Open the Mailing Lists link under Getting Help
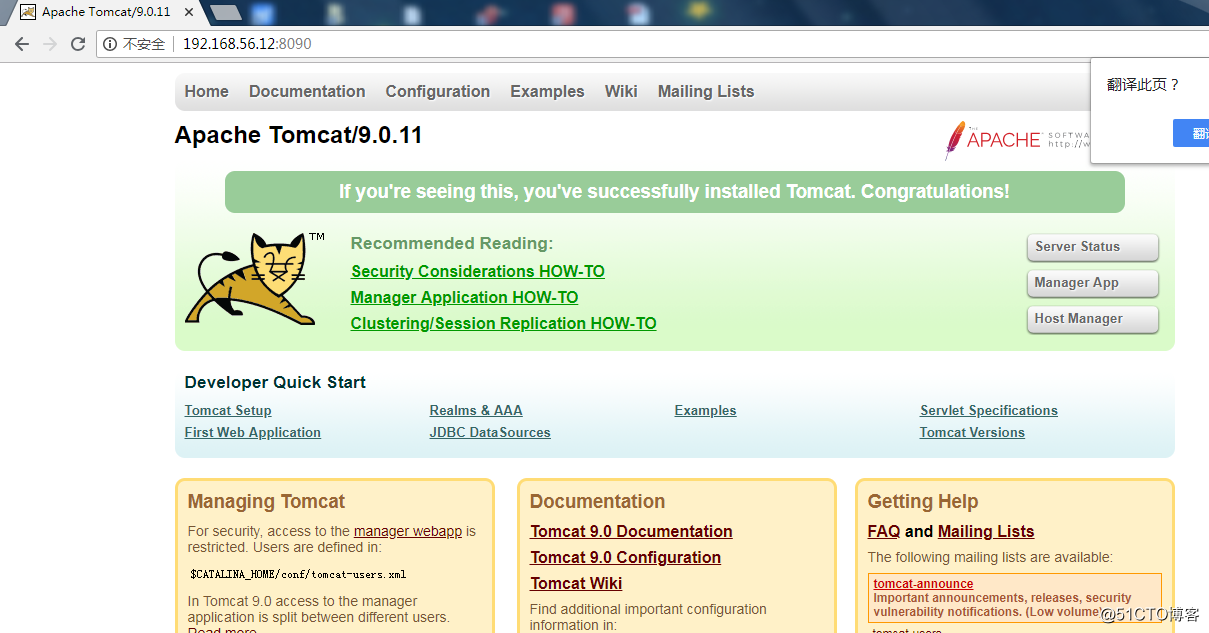This screenshot has width=1209, height=633. (x=986, y=532)
